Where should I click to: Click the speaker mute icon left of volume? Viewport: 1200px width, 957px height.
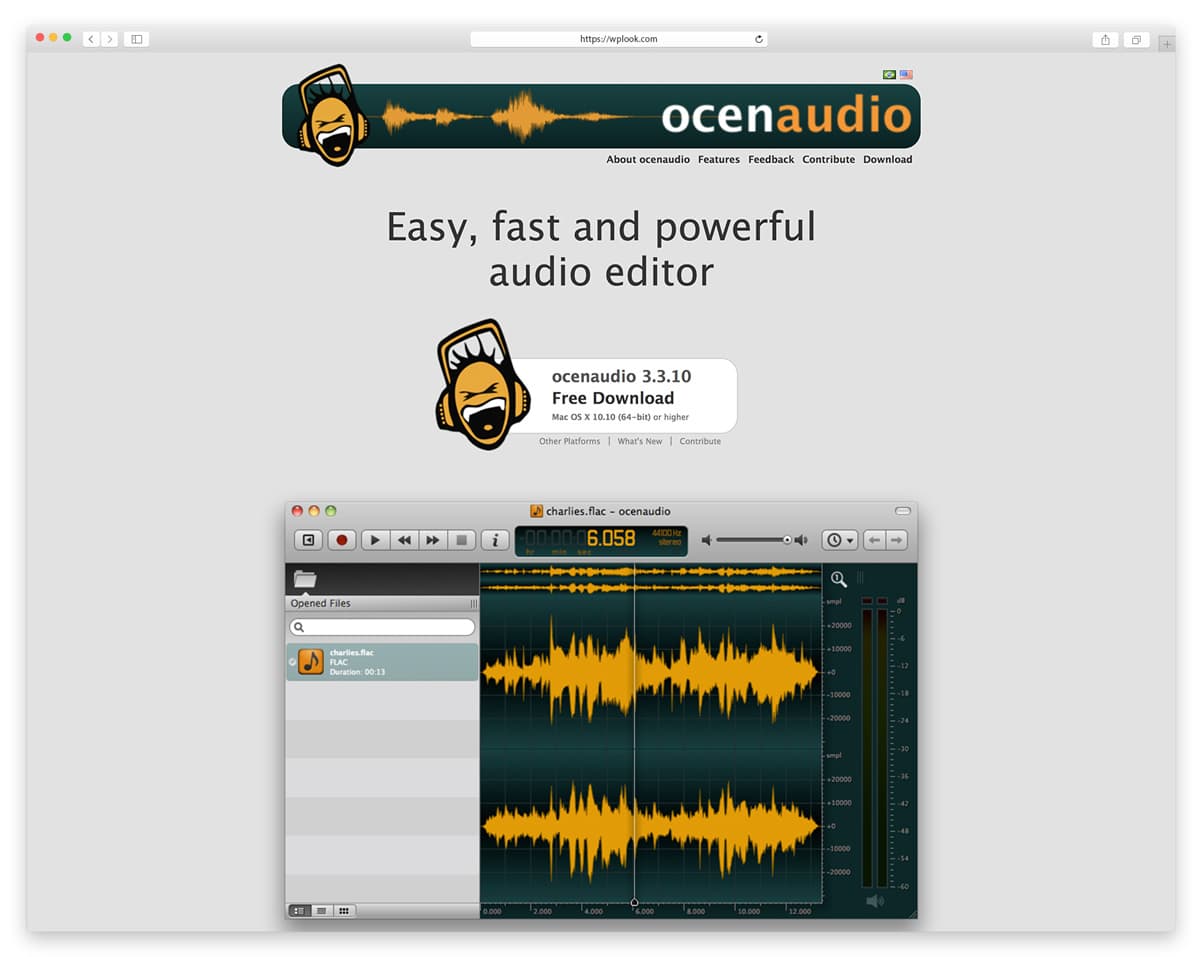(706, 540)
